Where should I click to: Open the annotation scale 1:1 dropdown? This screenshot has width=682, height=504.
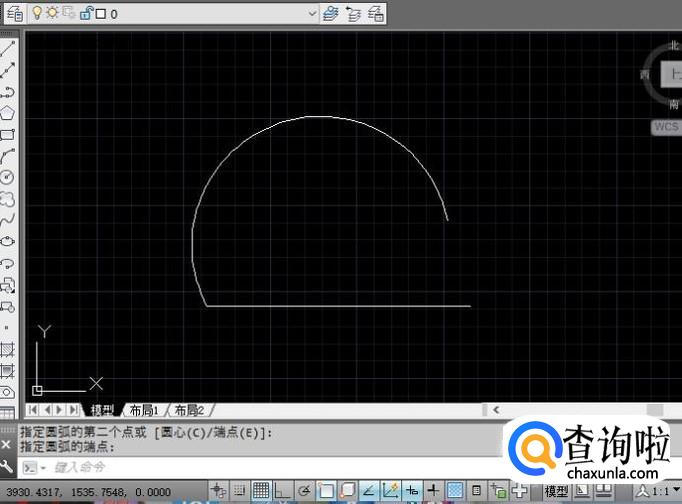tap(662, 491)
